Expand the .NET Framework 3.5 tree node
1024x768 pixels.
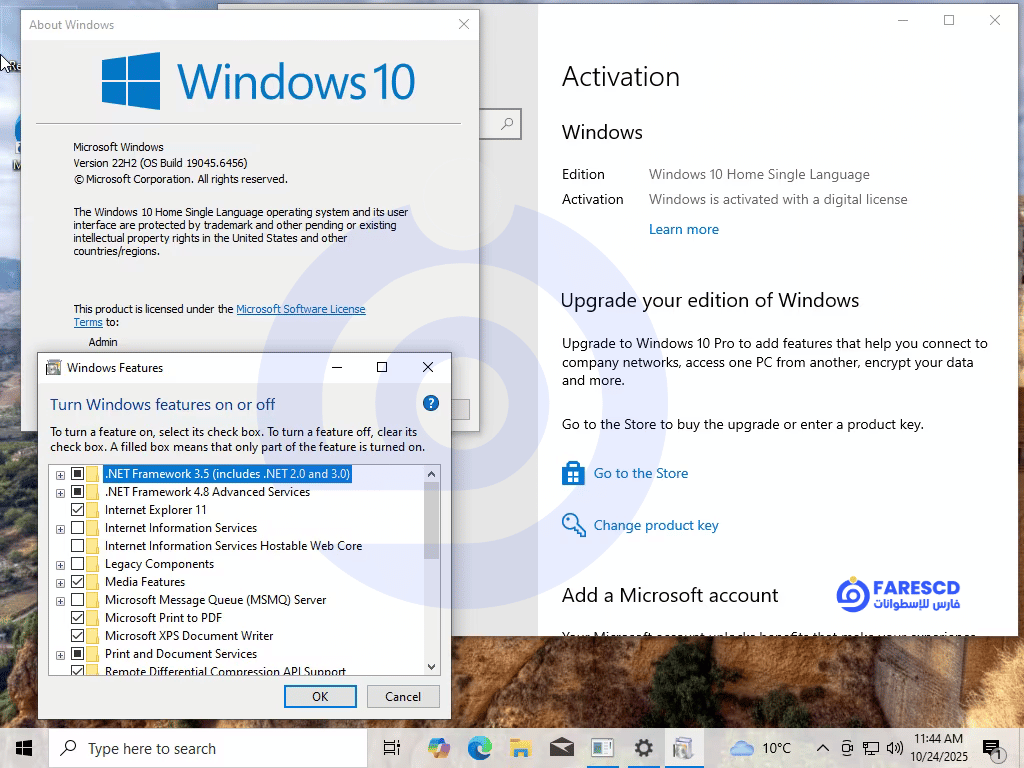pos(60,474)
